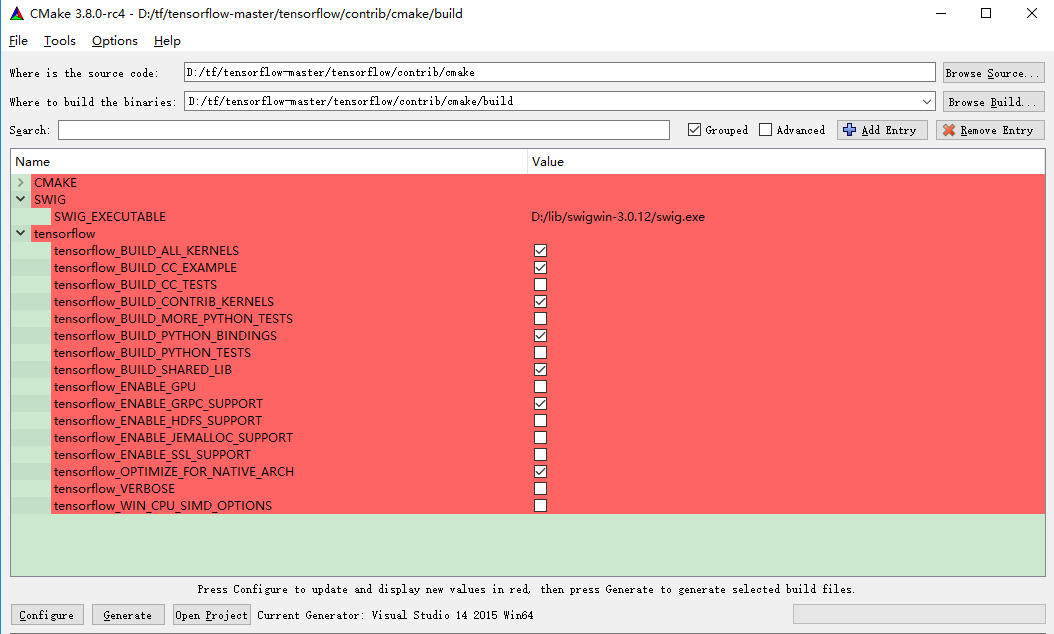This screenshot has width=1054, height=634.
Task: Toggle tensorflow_BUILD_CONTRIB_KERNELS checkbox
Action: (x=540, y=301)
